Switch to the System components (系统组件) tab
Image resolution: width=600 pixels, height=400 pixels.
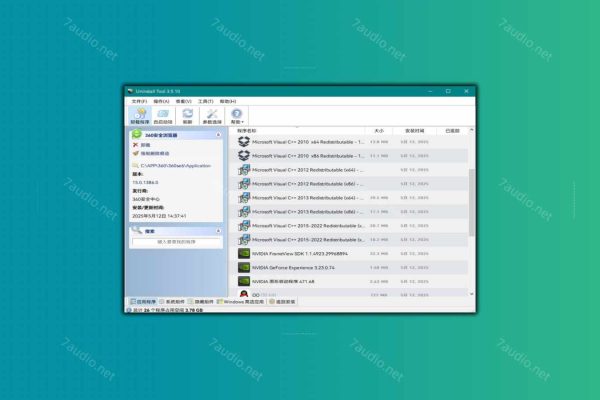174,301
